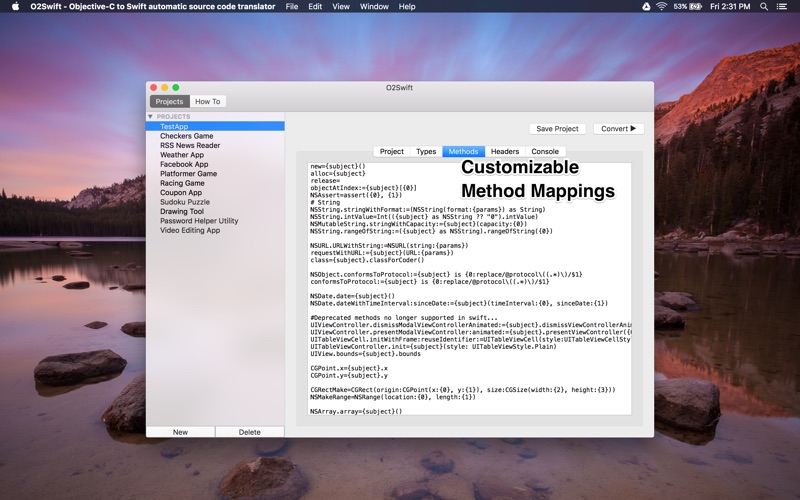This screenshot has height=500, width=800.
Task: Check the battery status icon
Action: pyautogui.click(x=695, y=7)
